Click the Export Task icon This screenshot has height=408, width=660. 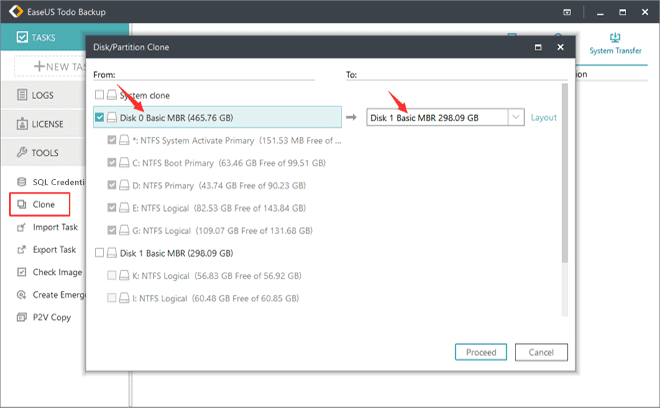point(22,249)
